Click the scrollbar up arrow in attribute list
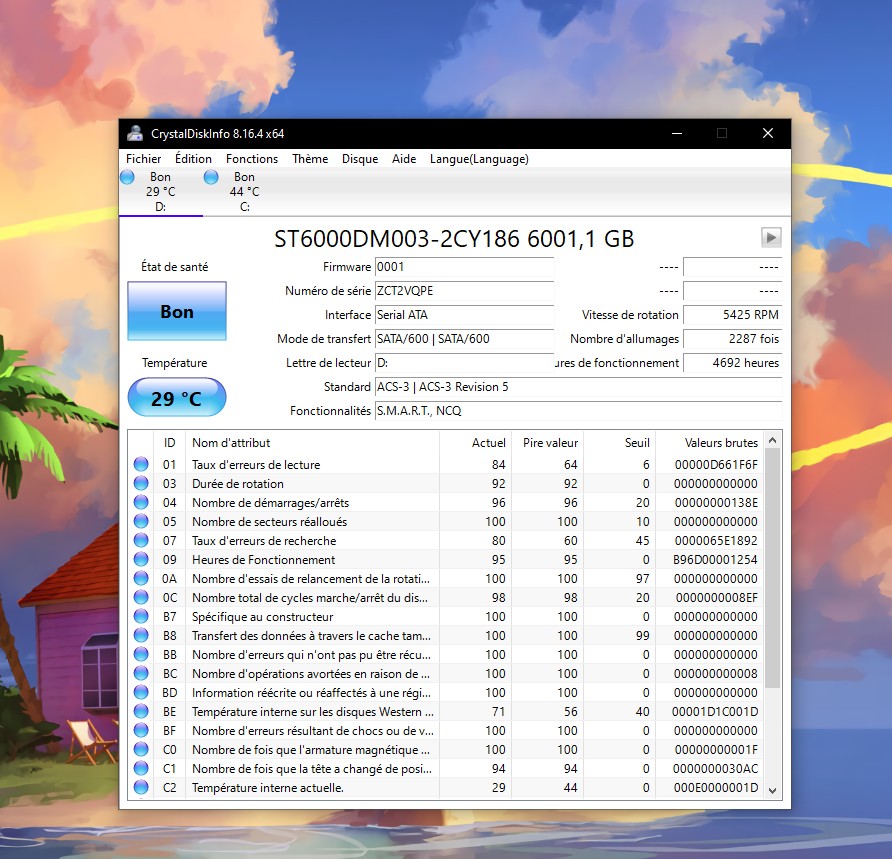The image size is (892, 859). (x=772, y=440)
